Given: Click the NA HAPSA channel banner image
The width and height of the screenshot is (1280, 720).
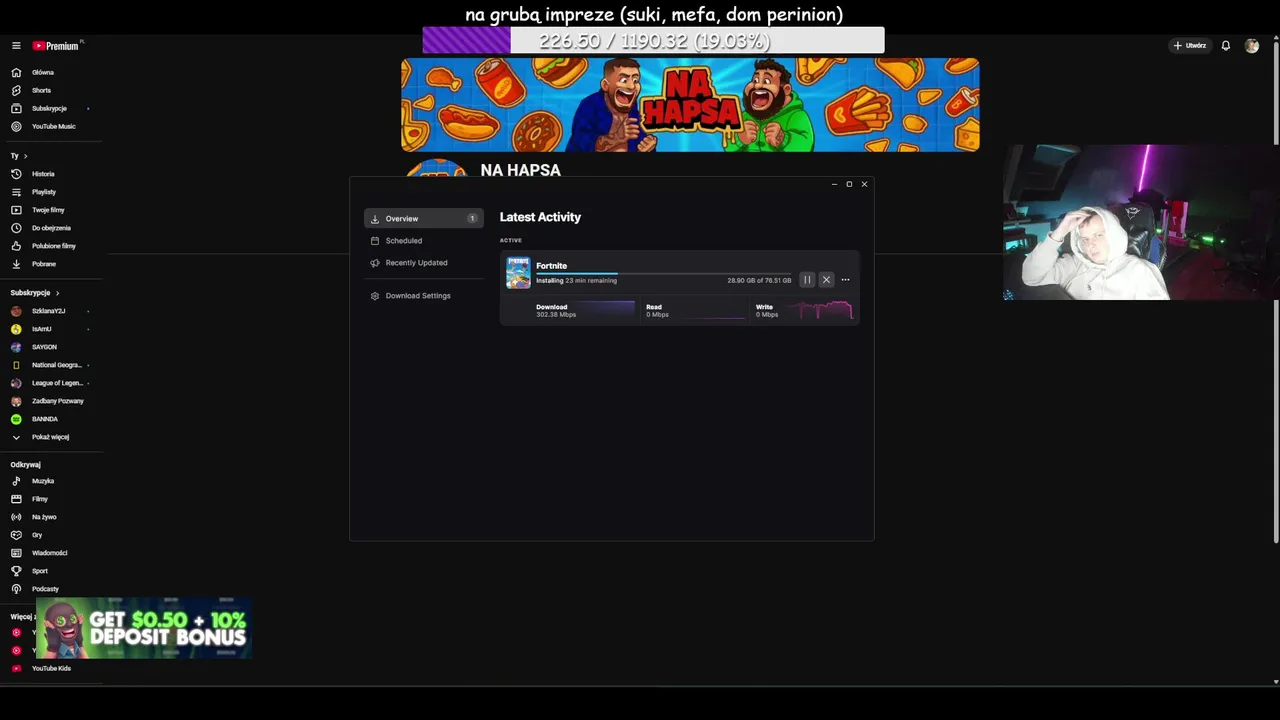Looking at the screenshot, I should click(690, 104).
